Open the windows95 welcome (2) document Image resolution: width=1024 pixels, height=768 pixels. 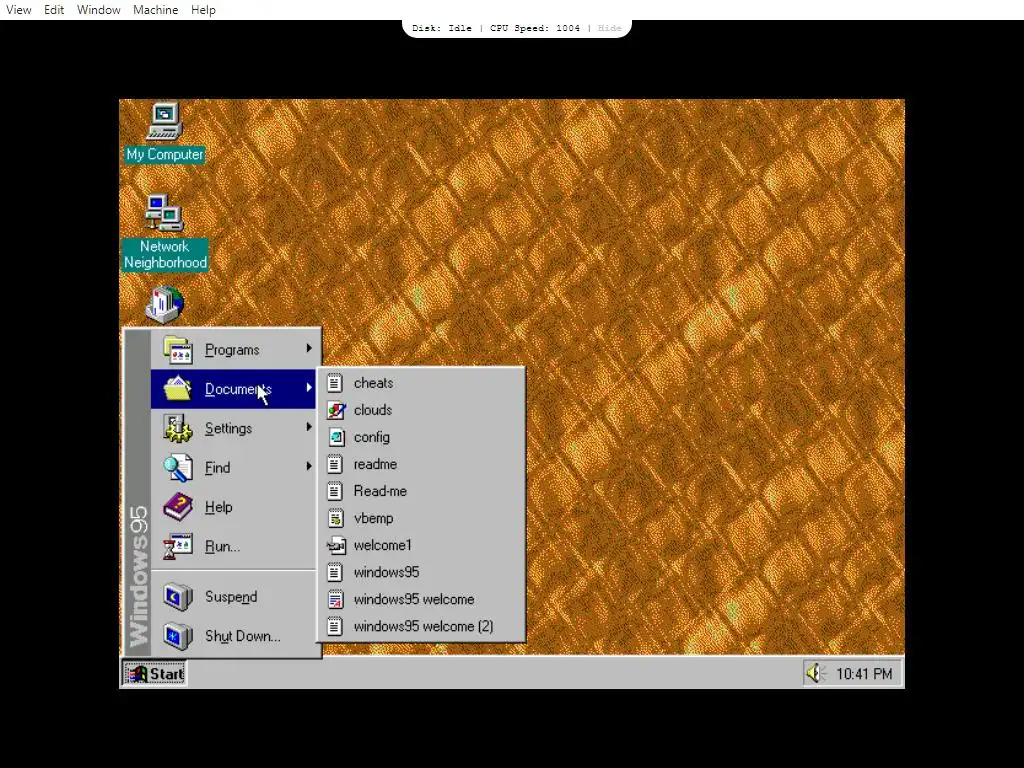coord(421,627)
